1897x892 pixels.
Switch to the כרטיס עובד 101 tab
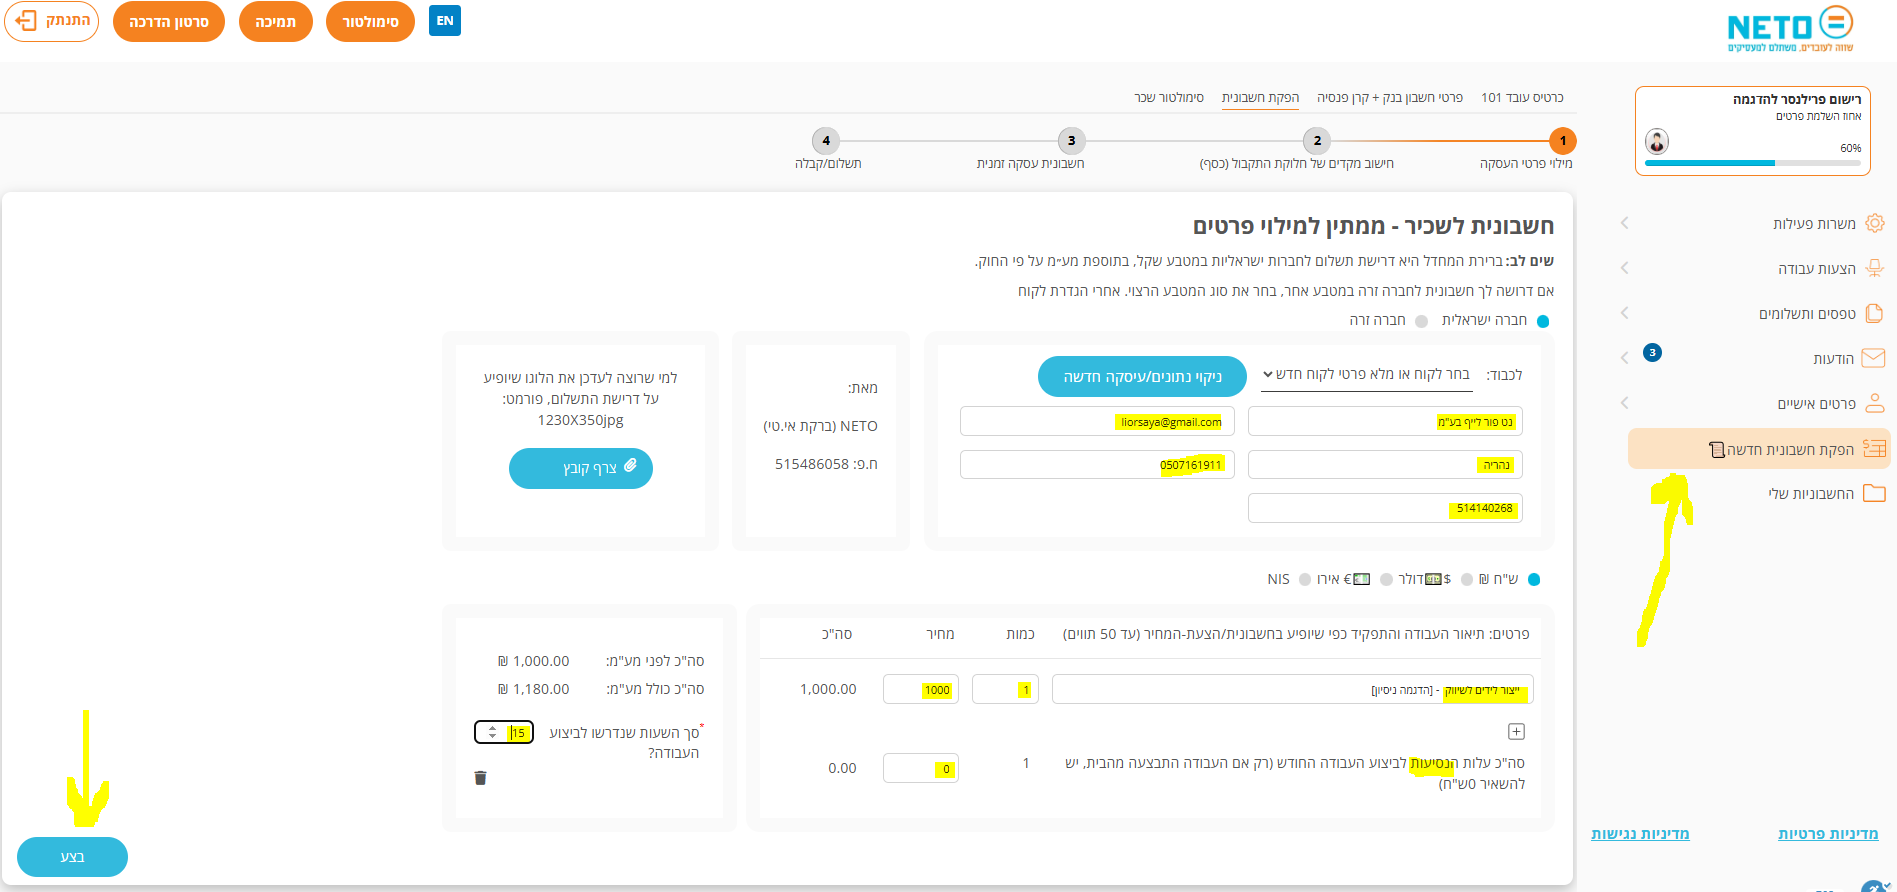[1522, 97]
